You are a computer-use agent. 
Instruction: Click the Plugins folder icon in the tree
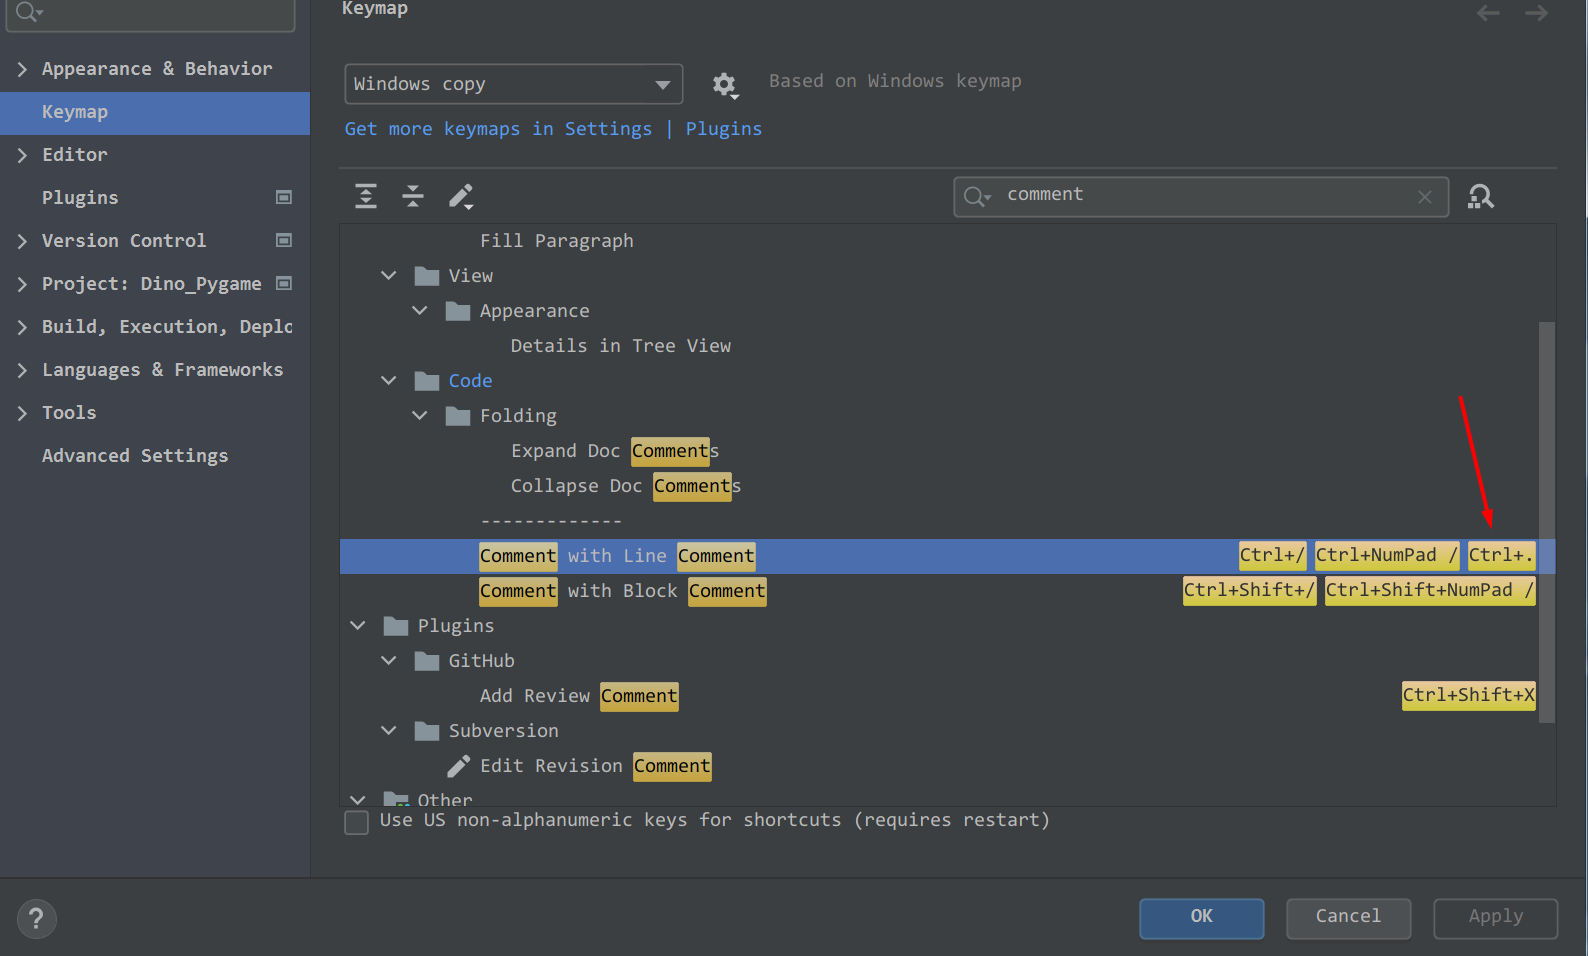click(x=396, y=626)
